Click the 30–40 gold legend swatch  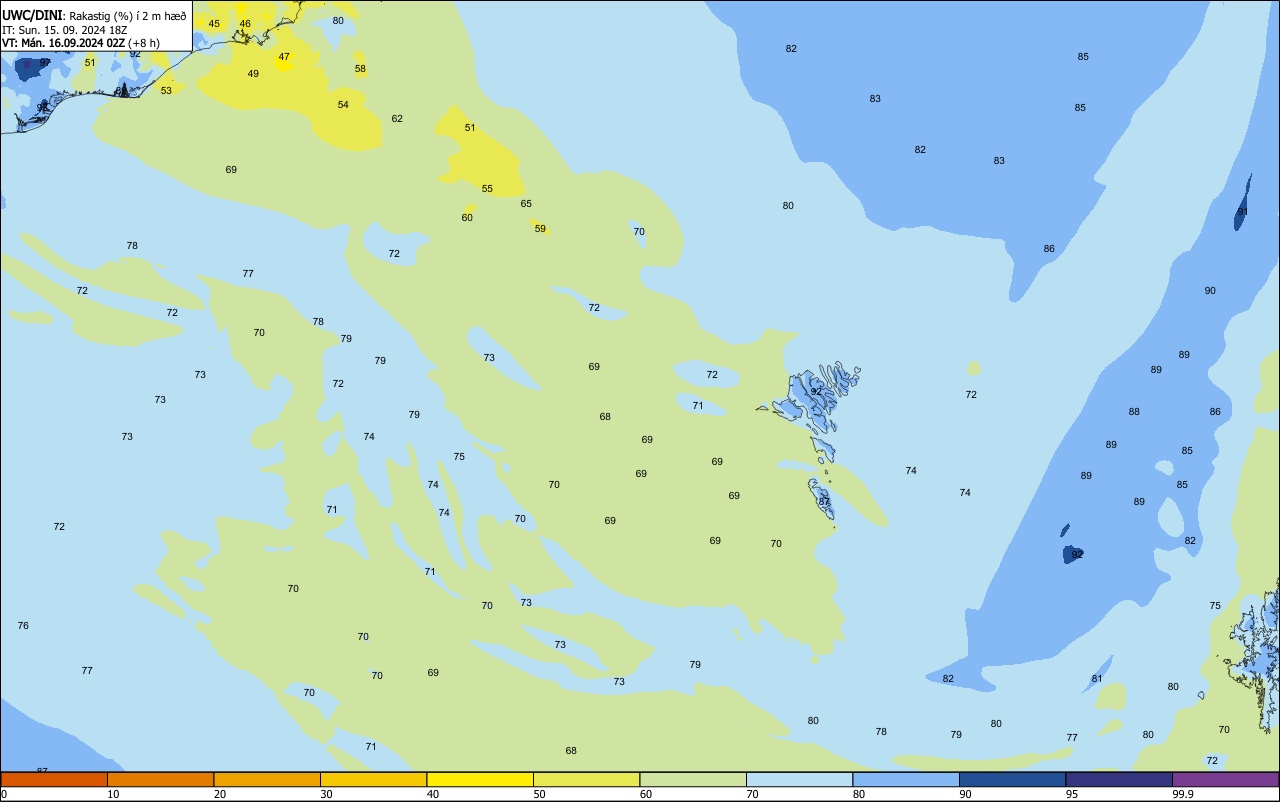pos(374,779)
